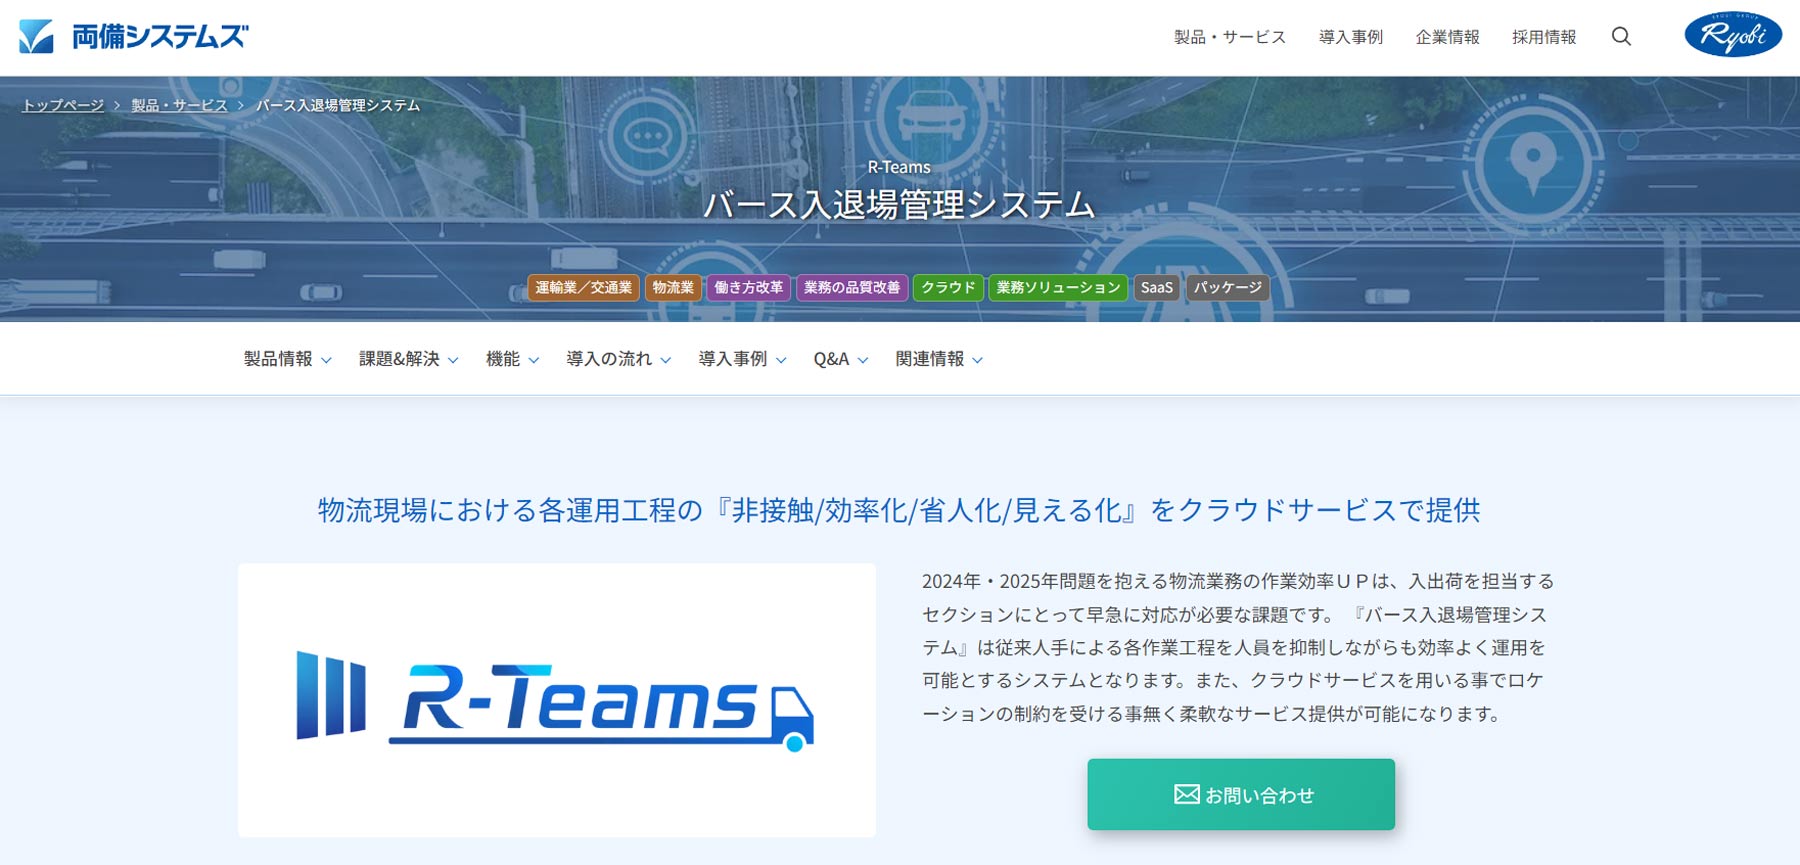Go to 製品・サービス breadcrumb link
The width and height of the screenshot is (1800, 865).
pyautogui.click(x=179, y=105)
